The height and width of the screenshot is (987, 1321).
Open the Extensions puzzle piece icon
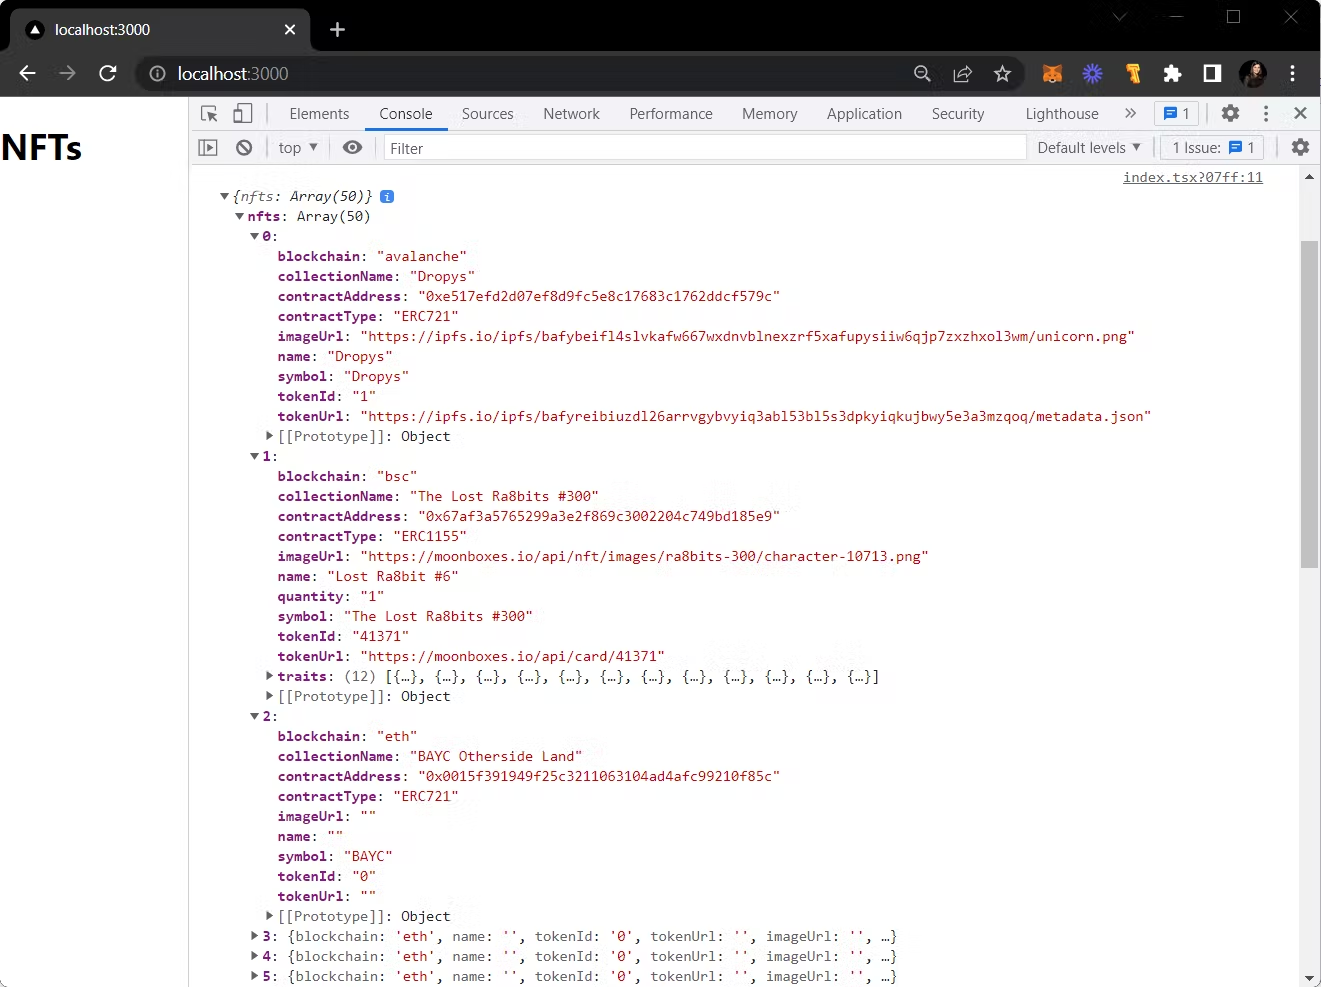click(1172, 74)
